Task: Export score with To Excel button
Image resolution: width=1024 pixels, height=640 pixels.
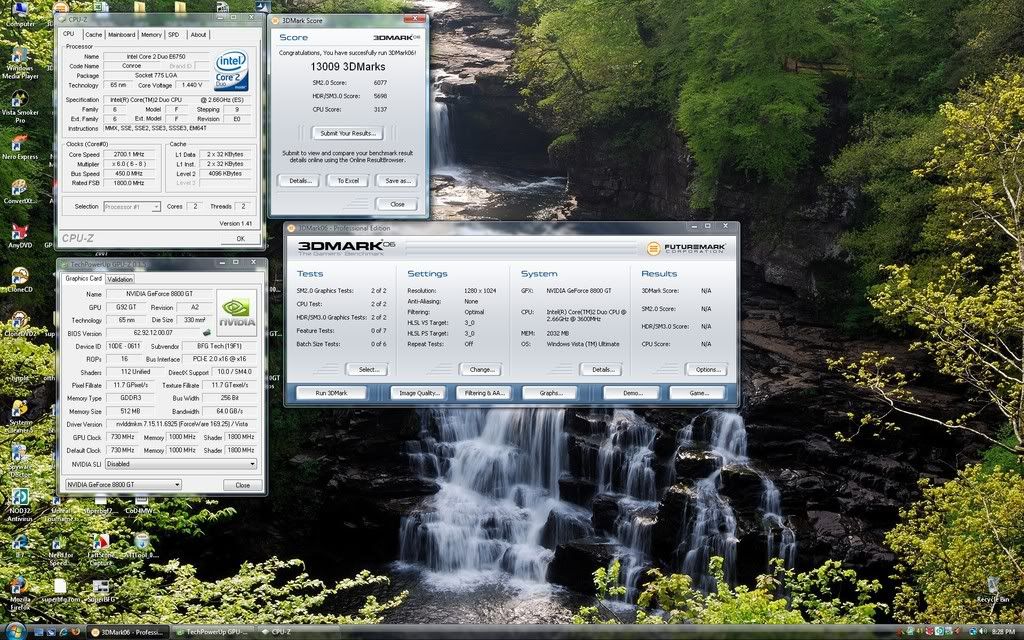Action: [x=348, y=181]
